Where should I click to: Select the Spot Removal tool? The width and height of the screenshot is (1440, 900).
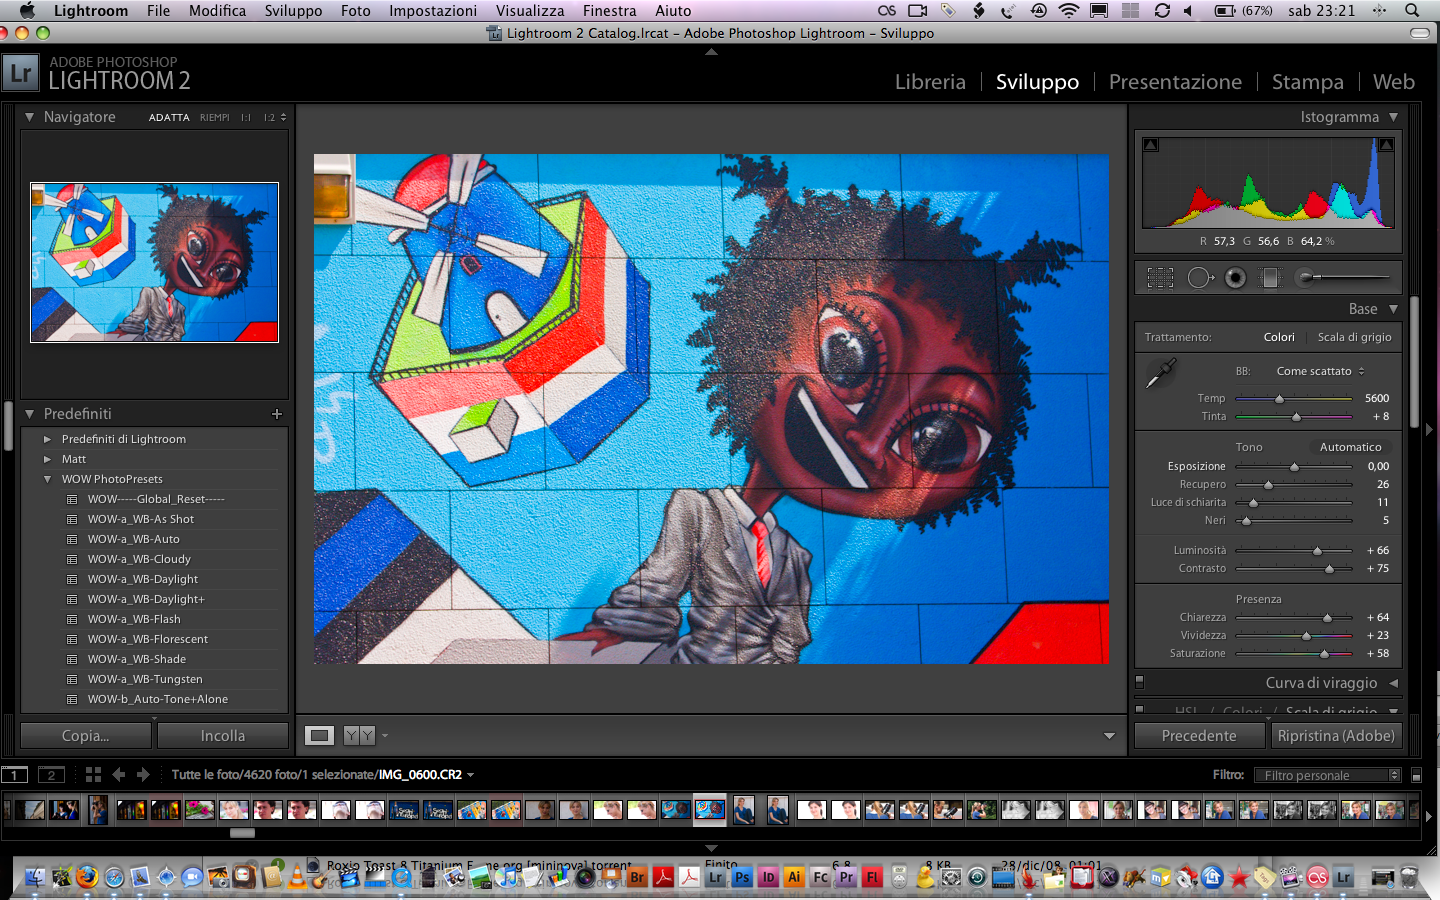tap(1199, 278)
